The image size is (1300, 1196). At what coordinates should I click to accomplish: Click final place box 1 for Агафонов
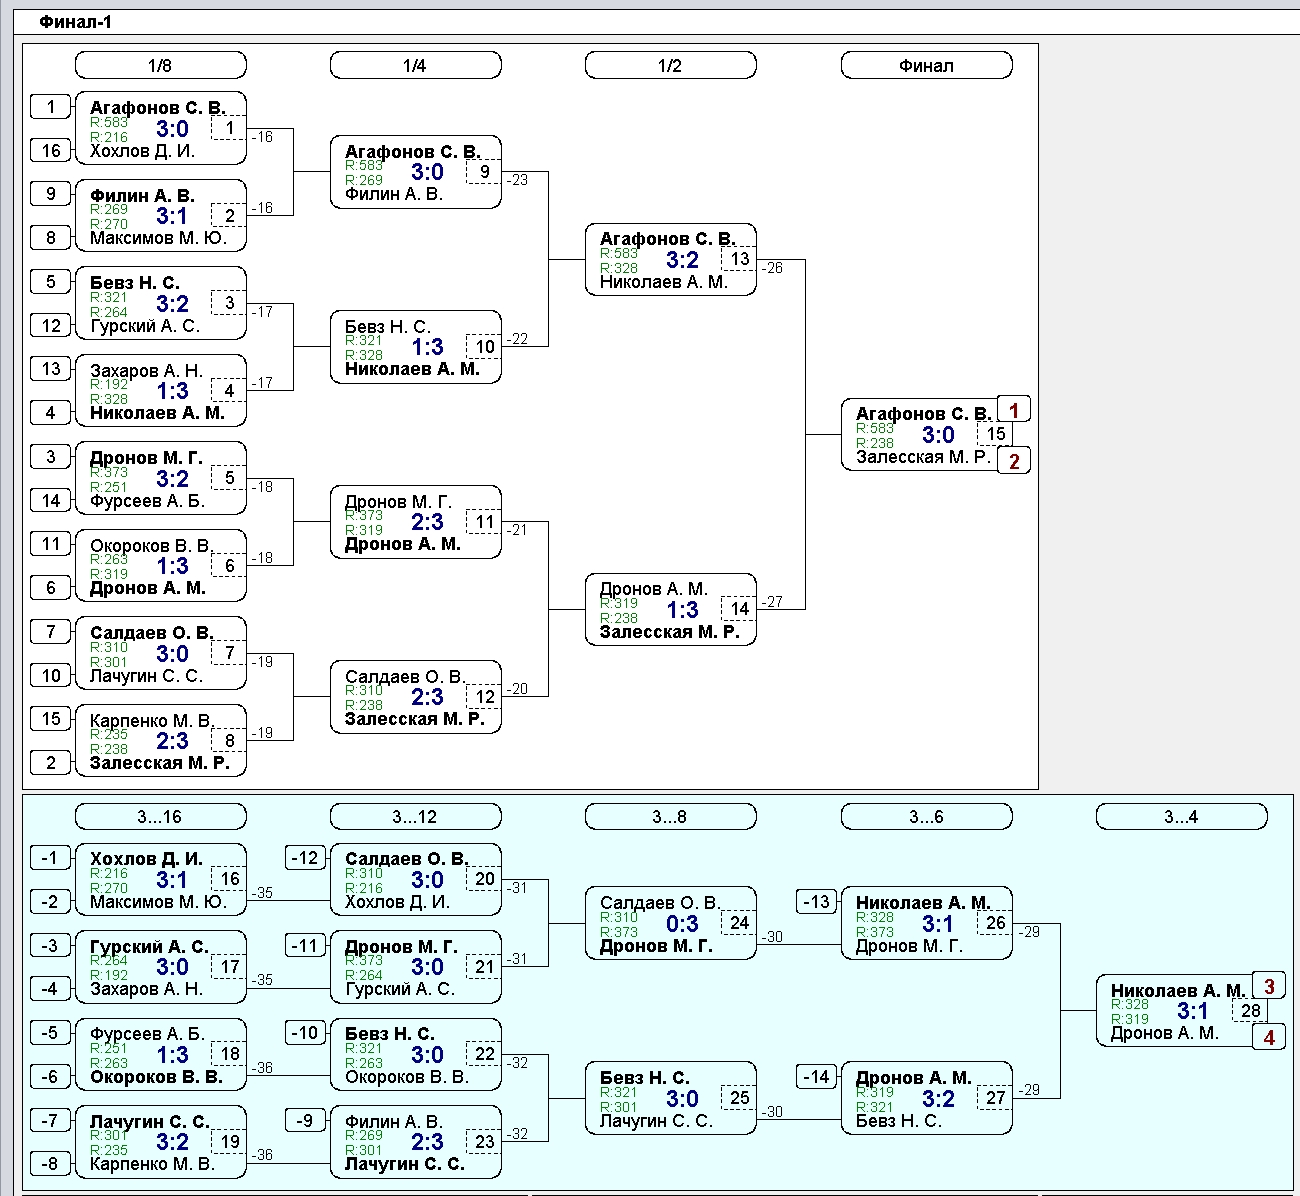1014,410
